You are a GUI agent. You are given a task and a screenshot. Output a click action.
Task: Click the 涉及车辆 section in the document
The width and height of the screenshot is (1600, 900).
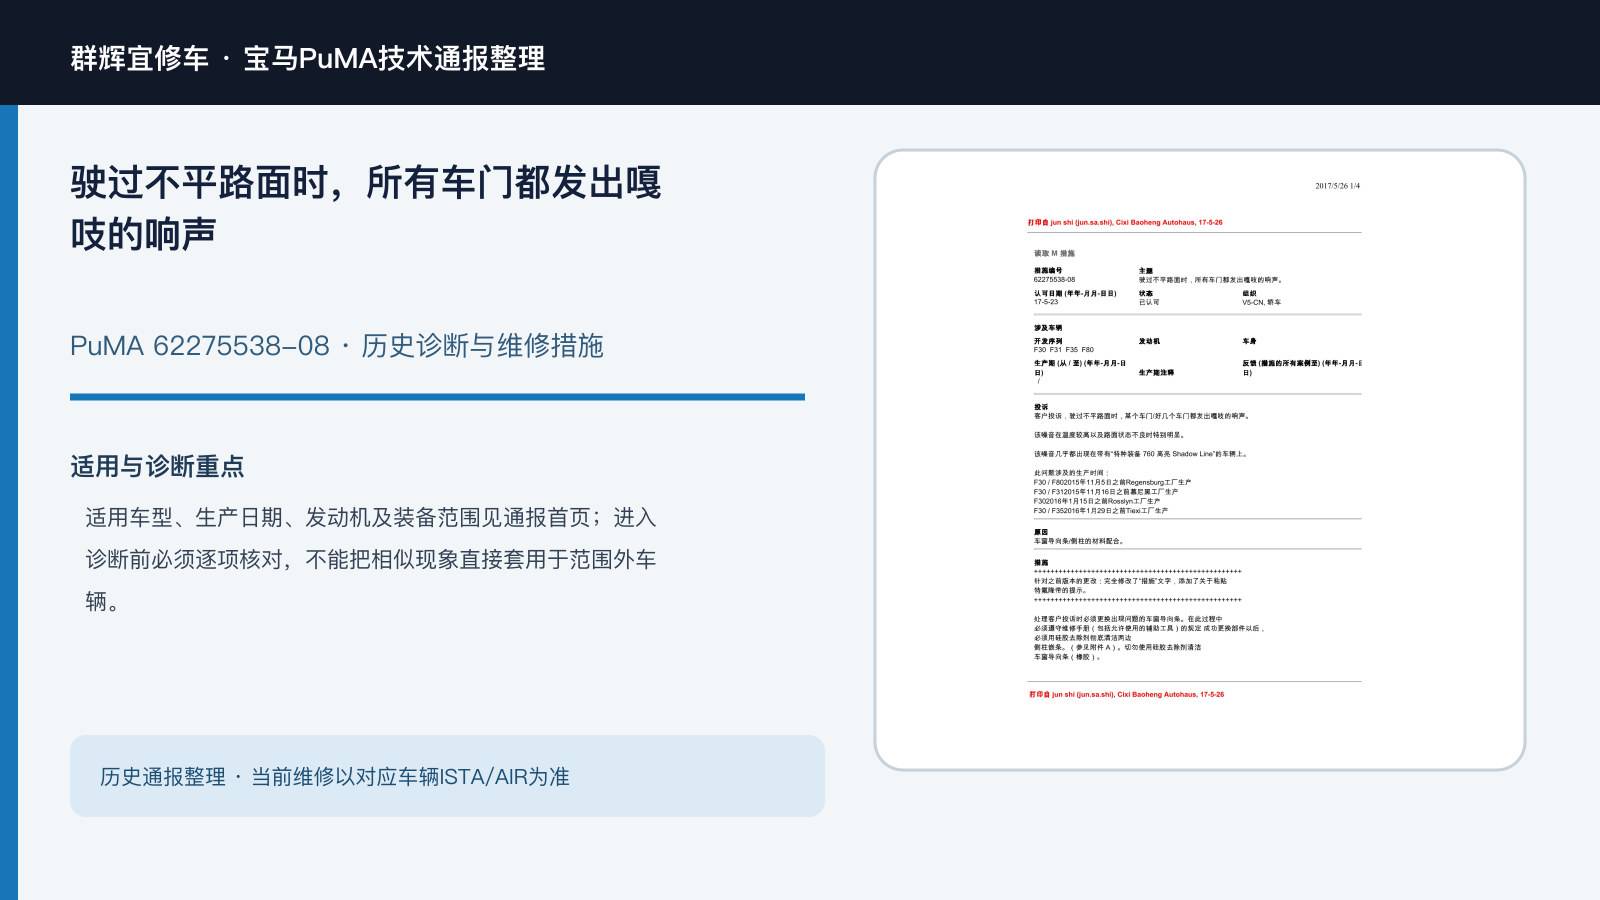pyautogui.click(x=1048, y=328)
